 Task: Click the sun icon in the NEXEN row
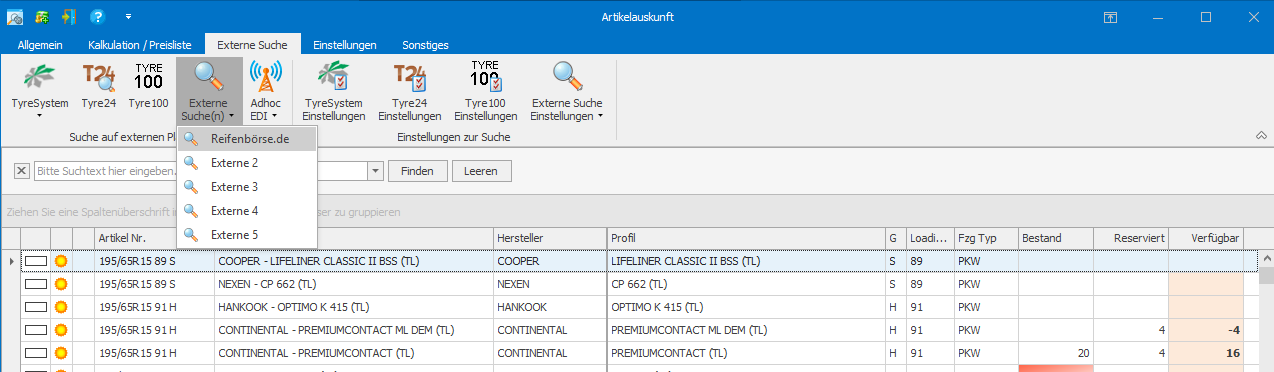61,284
